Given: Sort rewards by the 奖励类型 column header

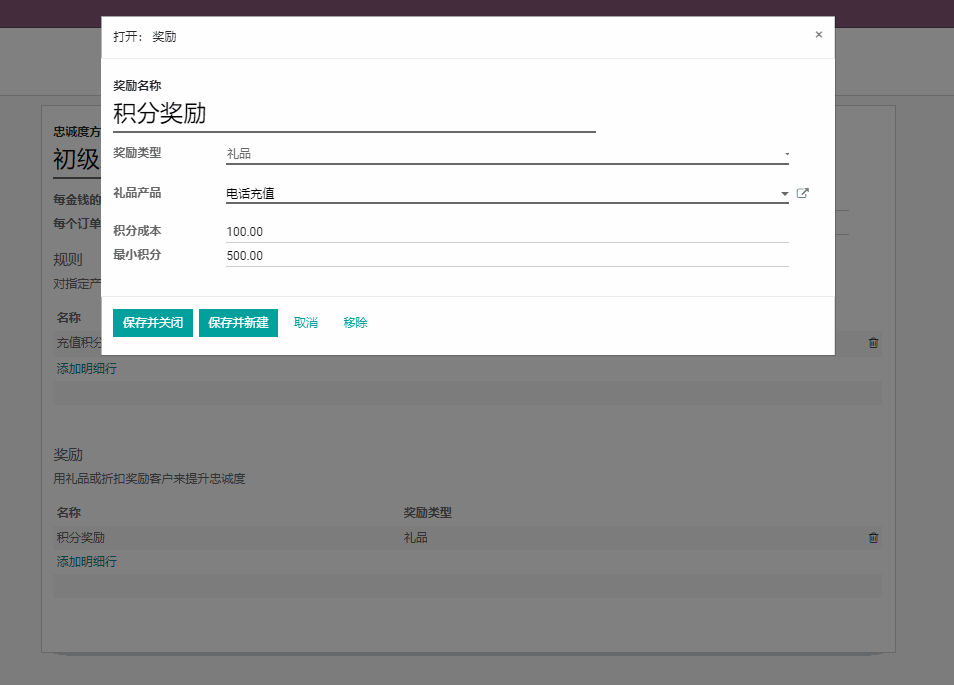Looking at the screenshot, I should [427, 513].
